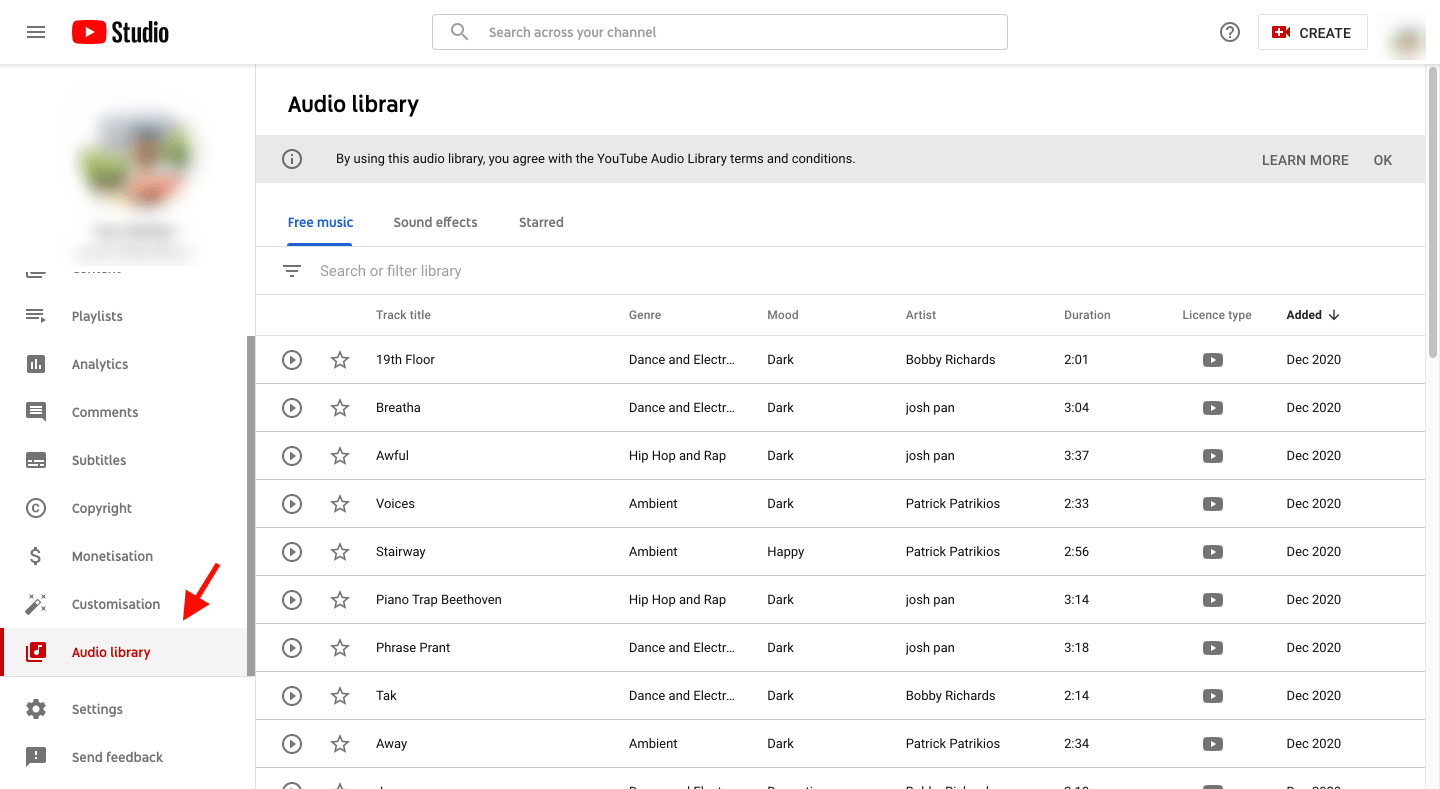Switch to the Sound effects tab
1440x789 pixels.
435,222
